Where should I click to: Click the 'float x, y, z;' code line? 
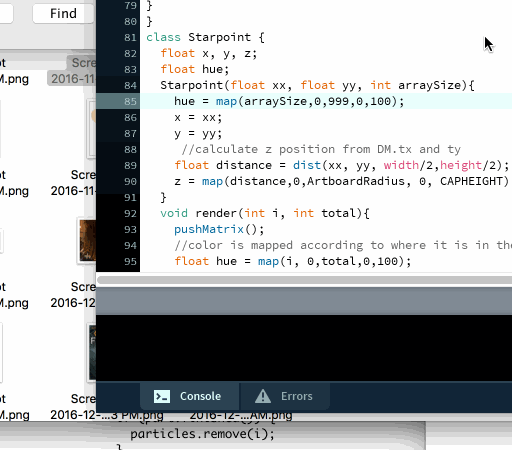pos(209,53)
